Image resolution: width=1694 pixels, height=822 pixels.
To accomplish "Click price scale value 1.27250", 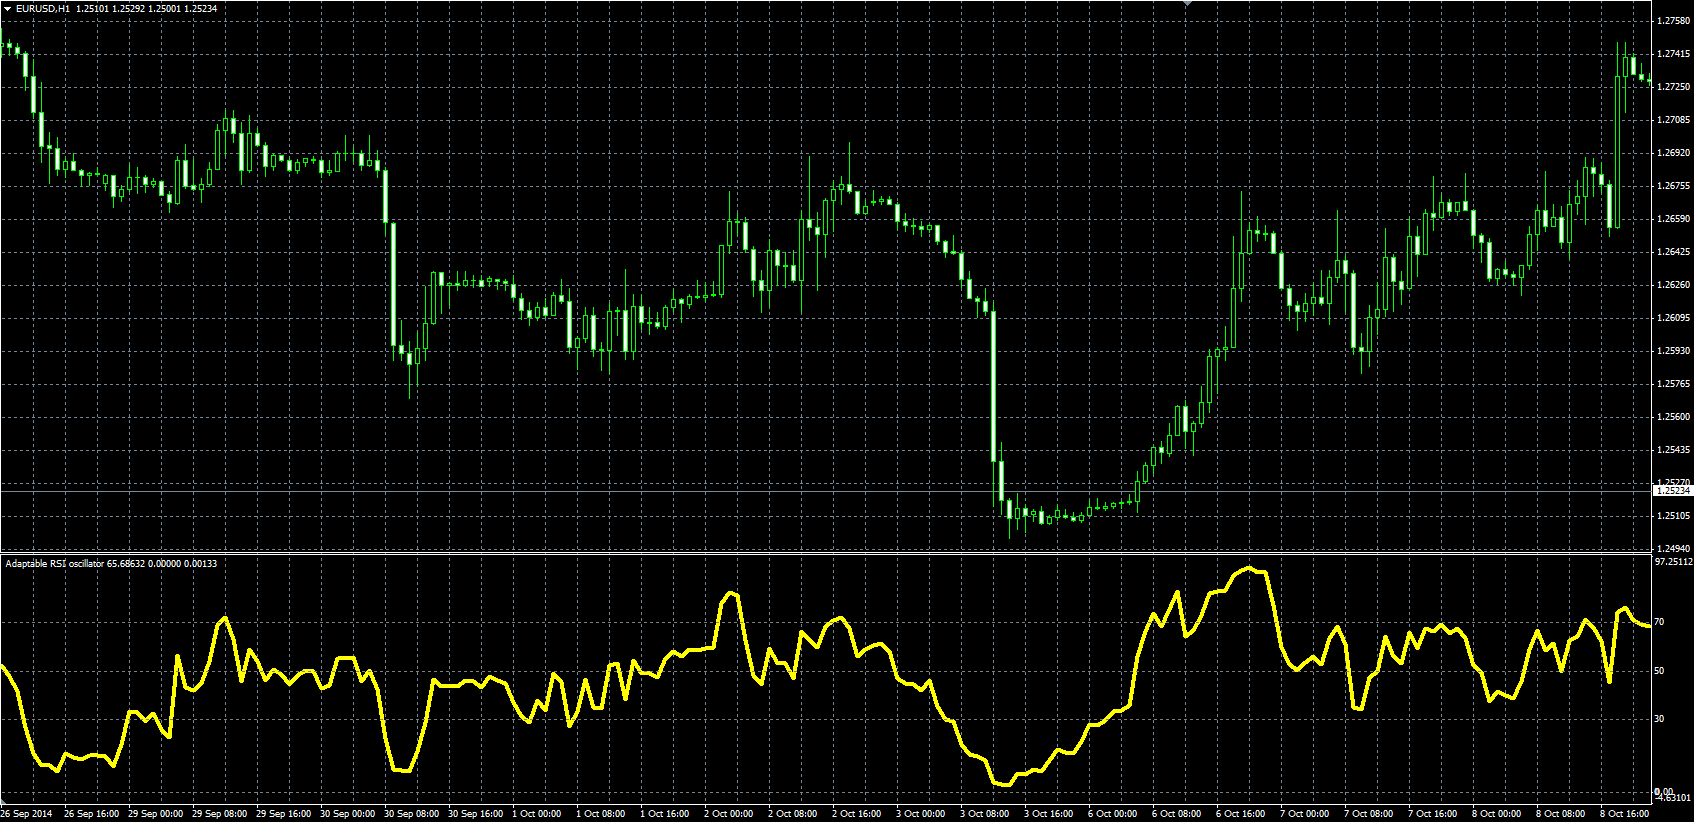I will point(1673,87).
